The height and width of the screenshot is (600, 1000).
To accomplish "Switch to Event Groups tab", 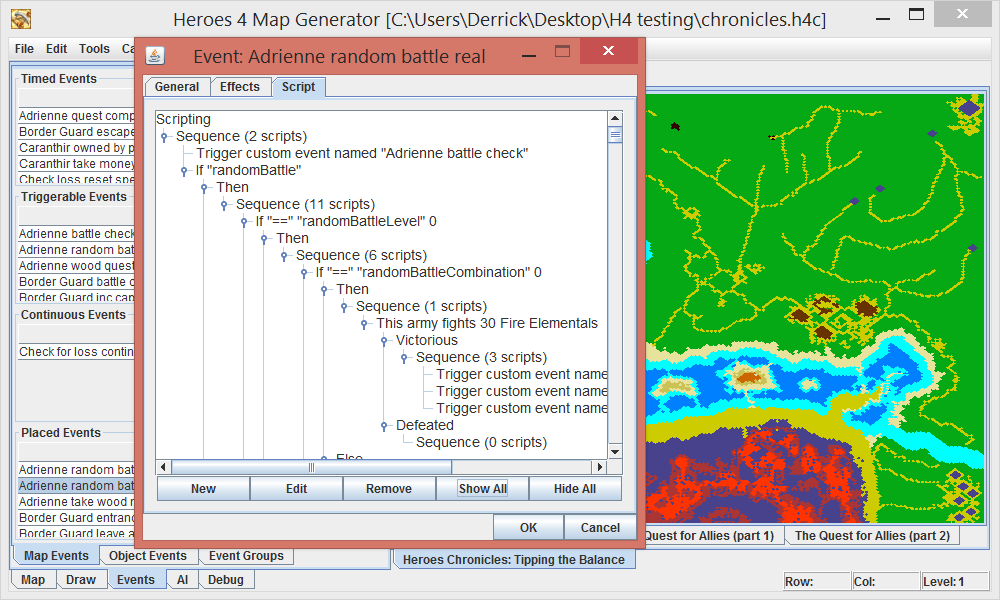I will click(x=246, y=556).
